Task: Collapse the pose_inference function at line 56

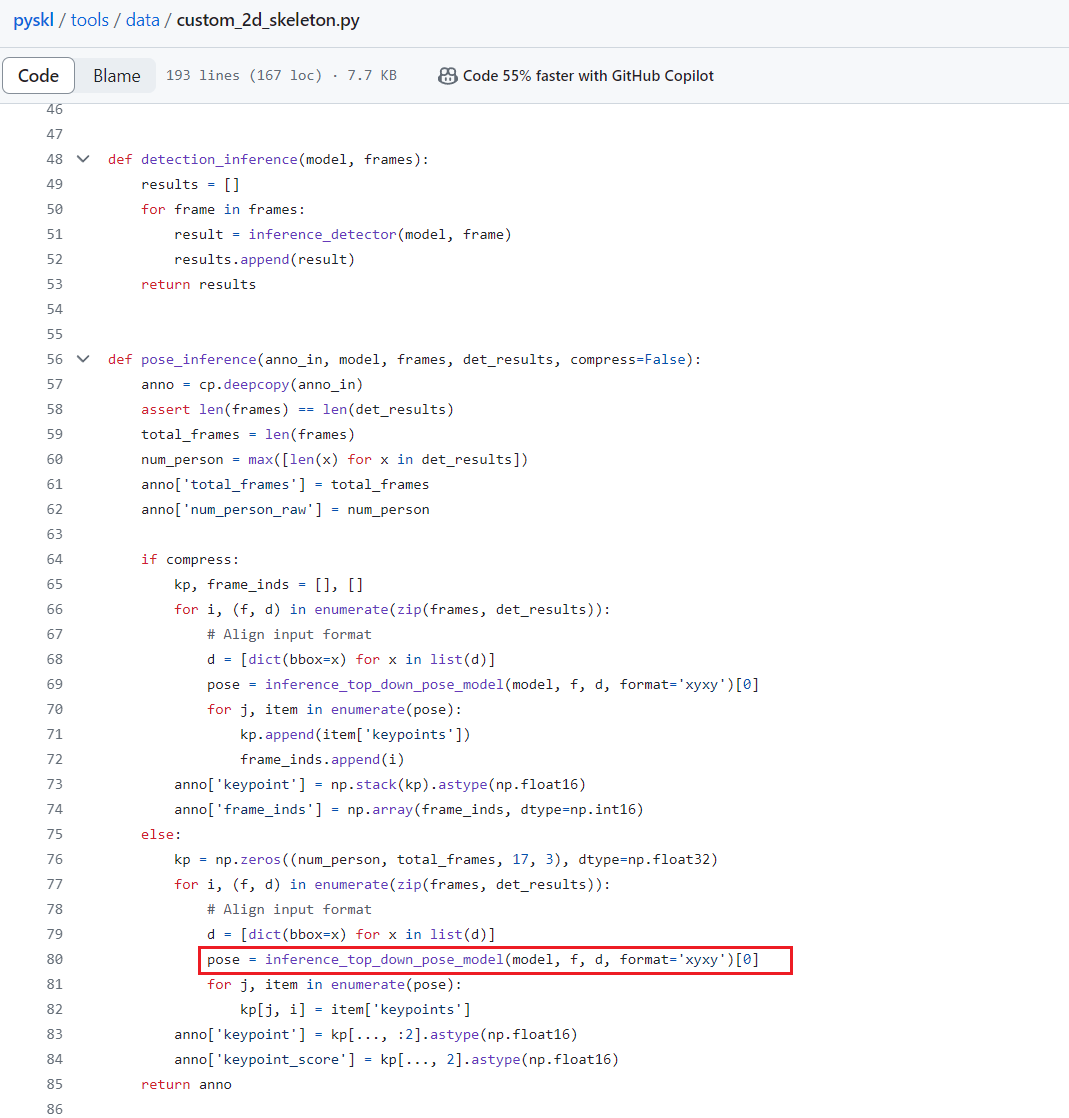Action: pyautogui.click(x=82, y=358)
